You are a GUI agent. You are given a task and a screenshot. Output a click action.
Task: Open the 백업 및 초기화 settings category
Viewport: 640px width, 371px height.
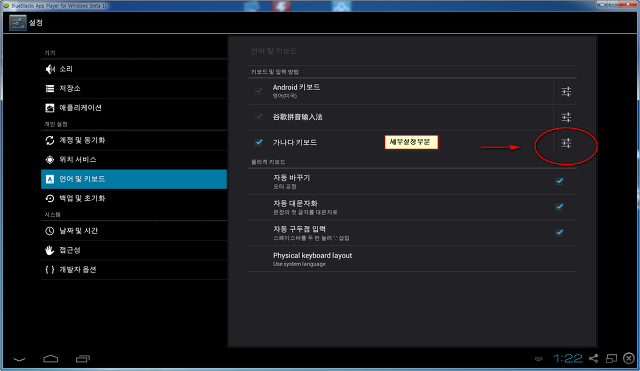click(x=134, y=198)
